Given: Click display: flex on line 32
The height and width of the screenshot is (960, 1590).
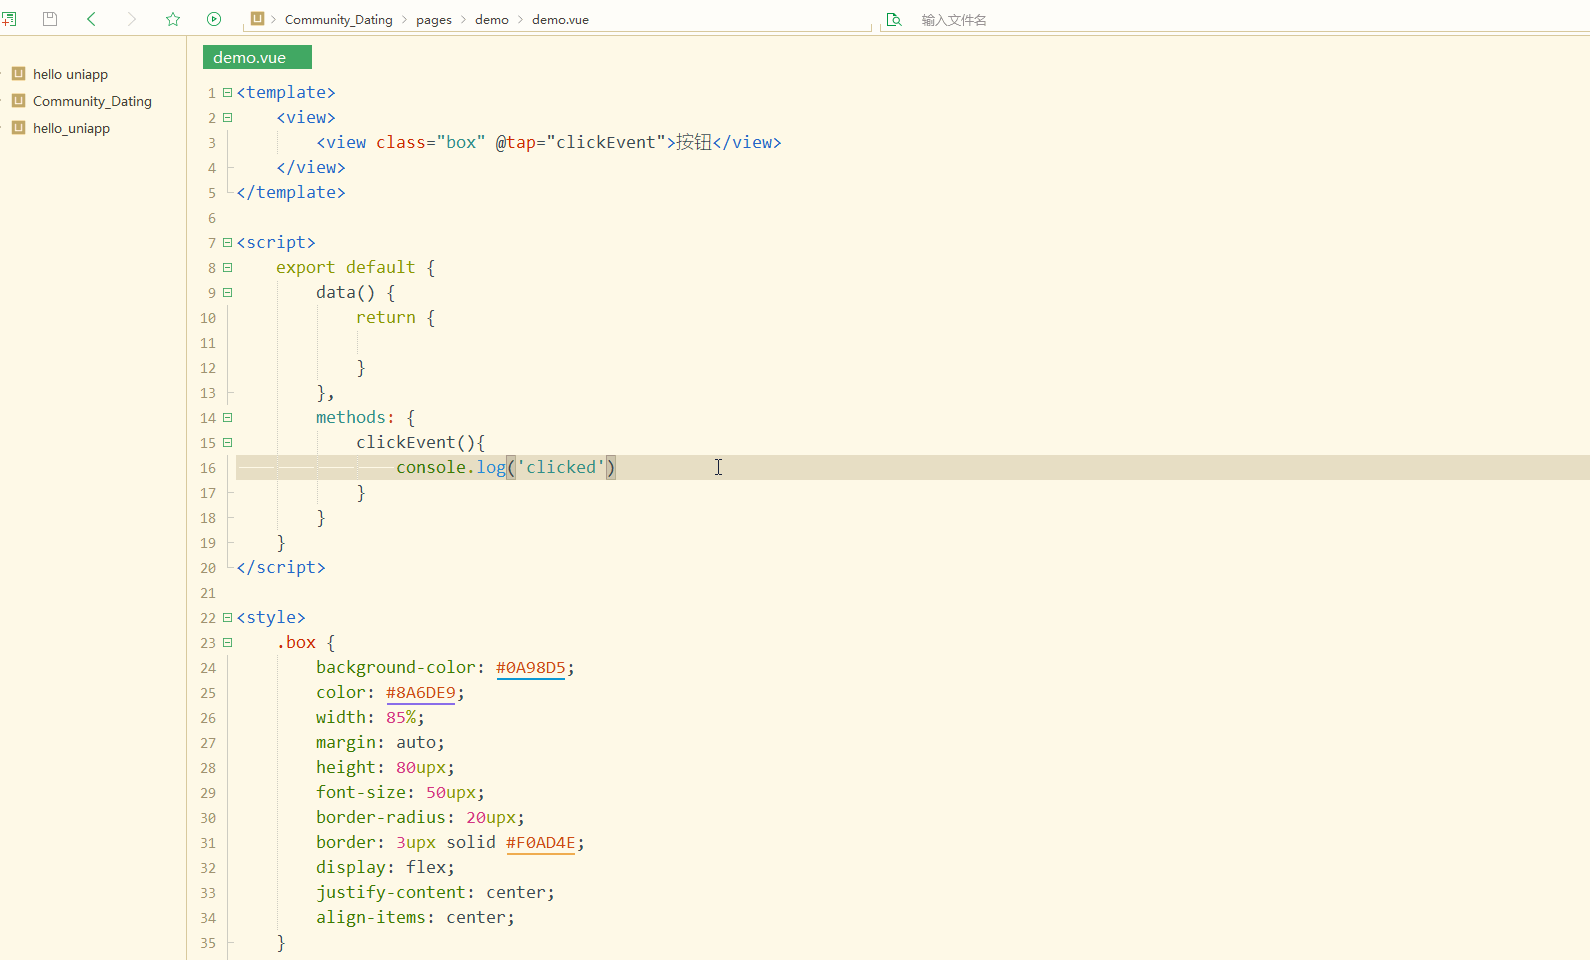Looking at the screenshot, I should pos(385,867).
